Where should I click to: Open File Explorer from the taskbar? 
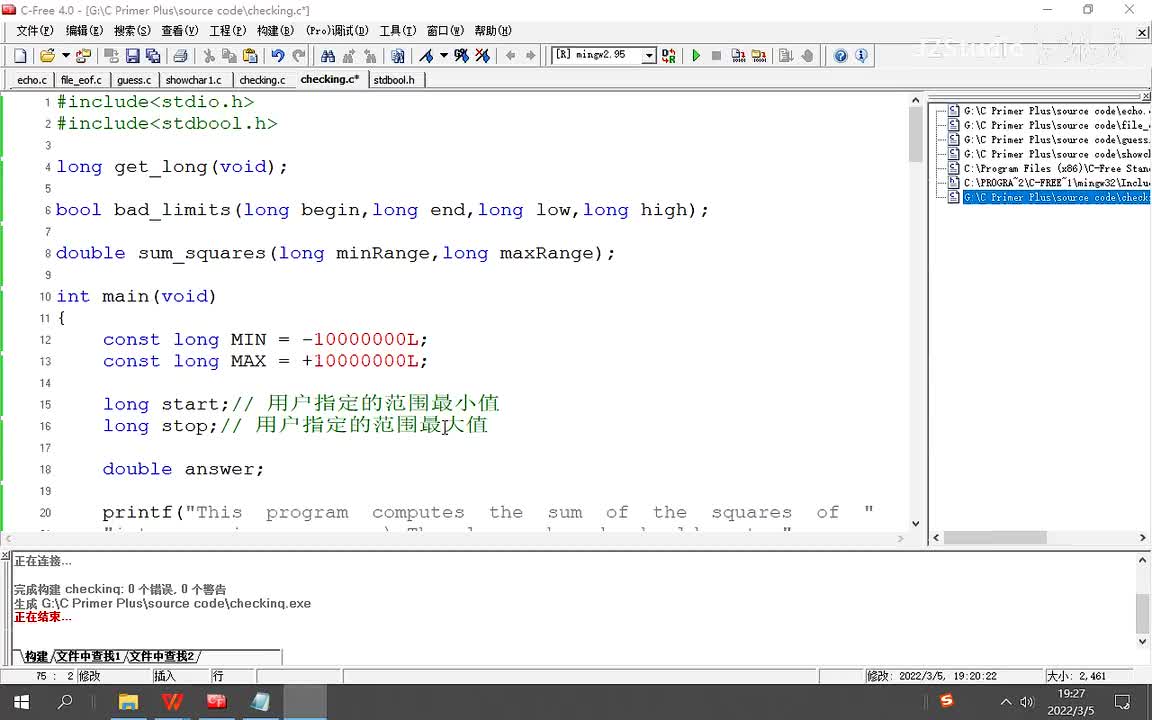129,702
